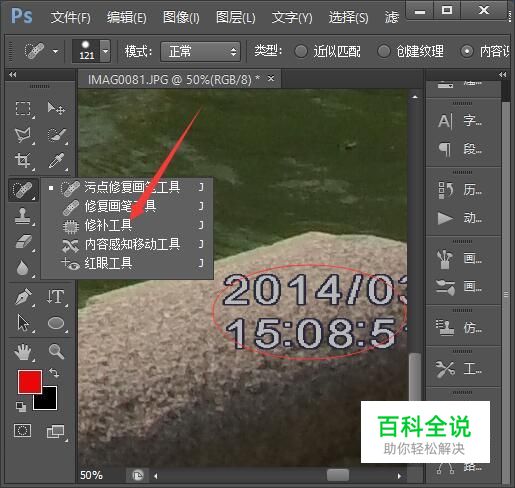
Task: Open the tool preset picker arrow
Action: (x=55, y=51)
